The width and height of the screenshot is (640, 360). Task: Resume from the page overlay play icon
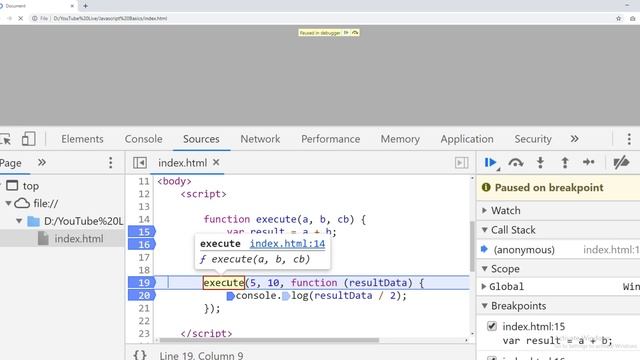coord(346,33)
